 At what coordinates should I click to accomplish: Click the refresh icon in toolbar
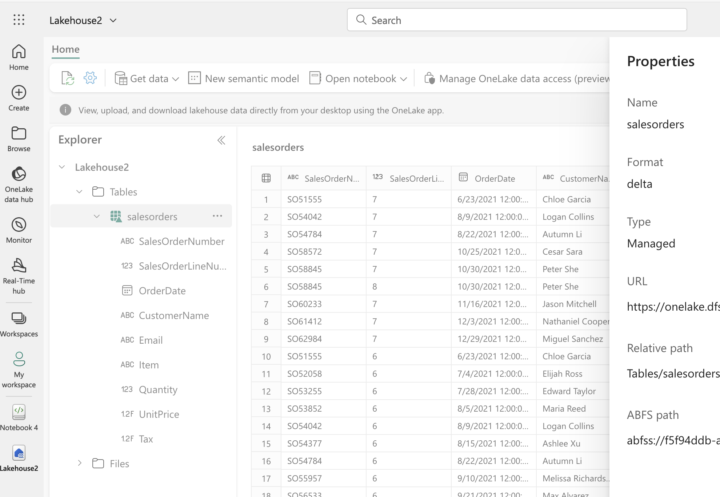coord(68,78)
